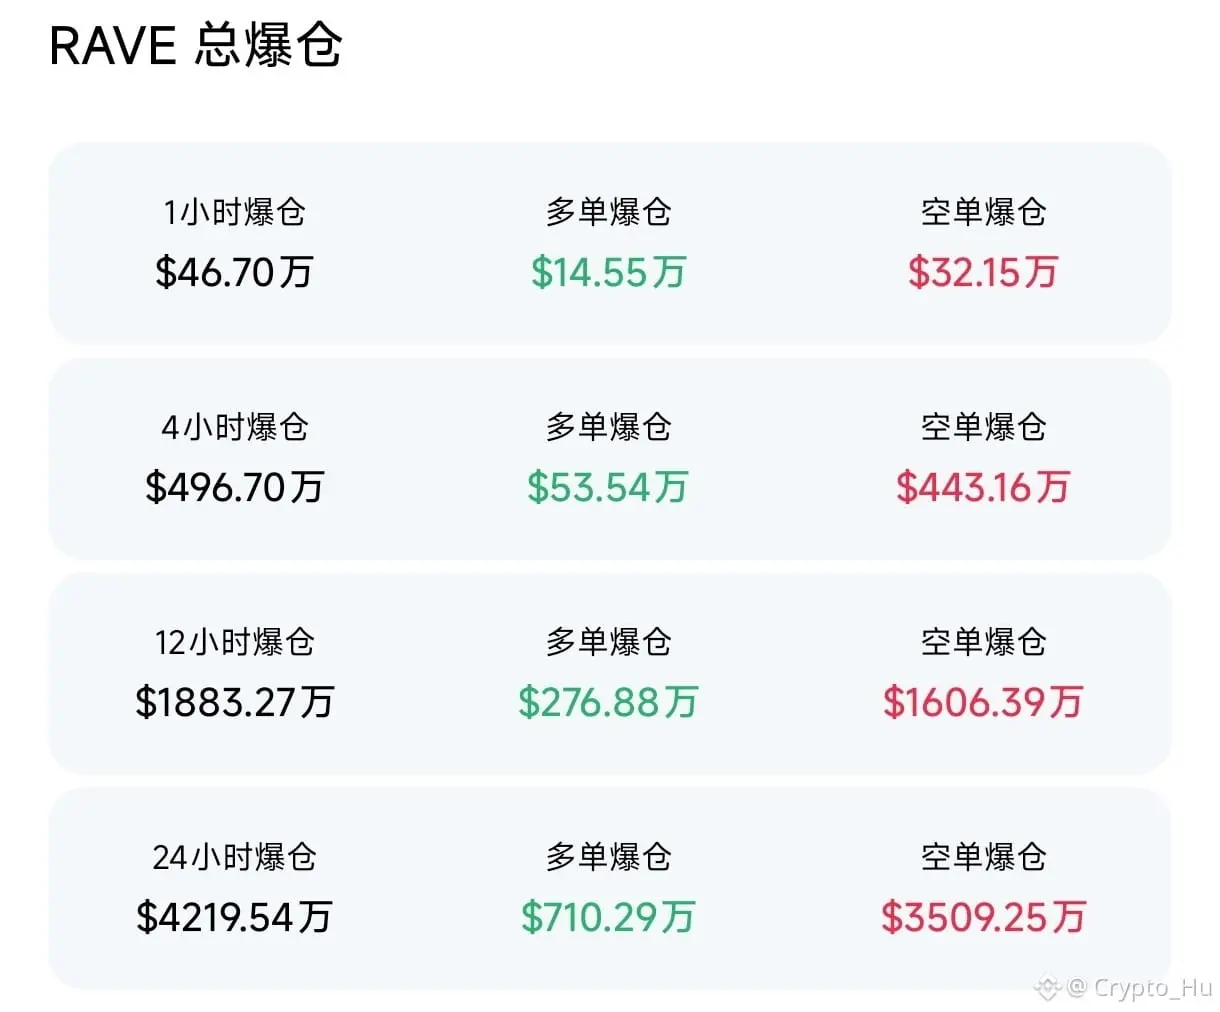Image resolution: width=1220 pixels, height=1012 pixels.
Task: Click the @Crypto_Hu watermark text
Action: [x=1139, y=988]
